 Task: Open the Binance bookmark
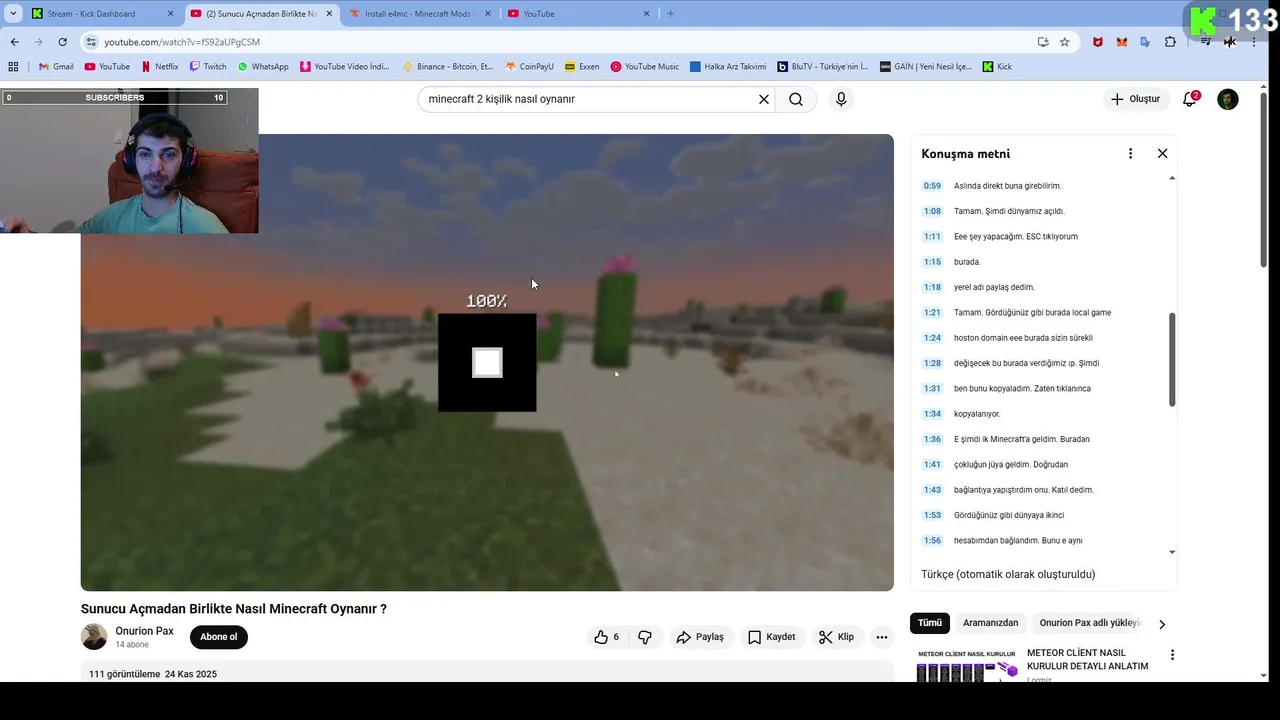(x=448, y=67)
